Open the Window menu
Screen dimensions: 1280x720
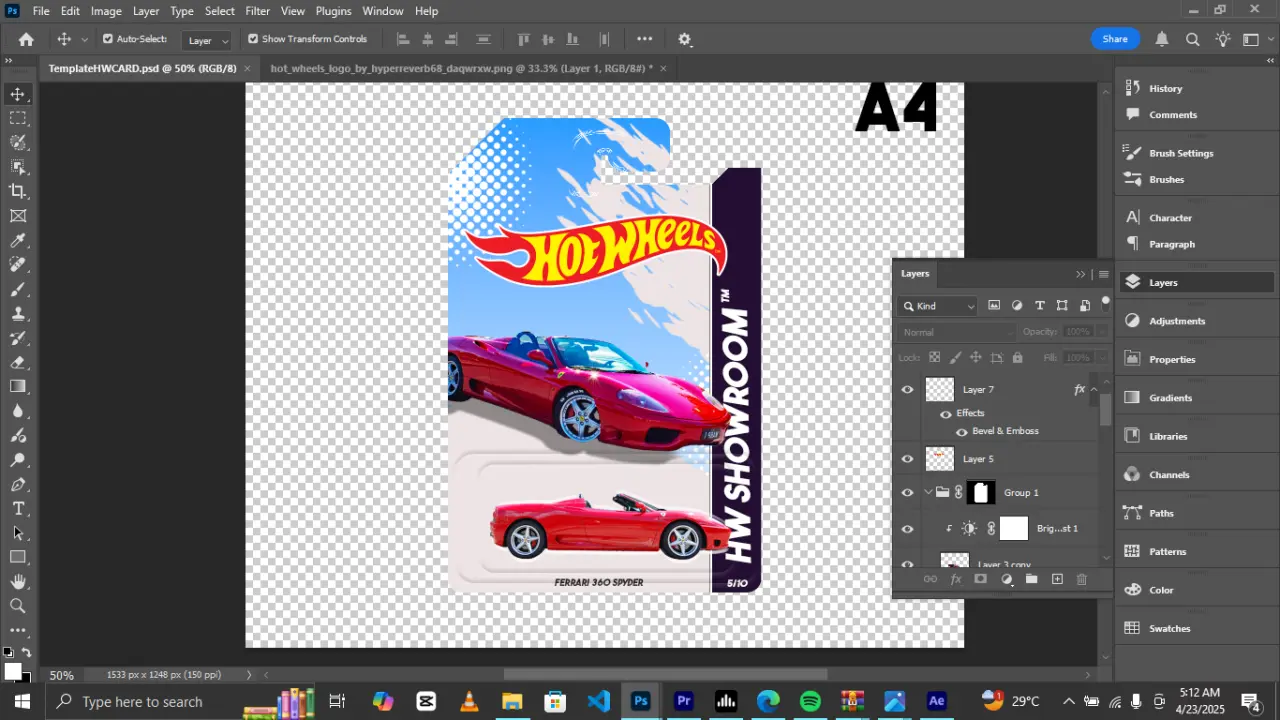383,11
